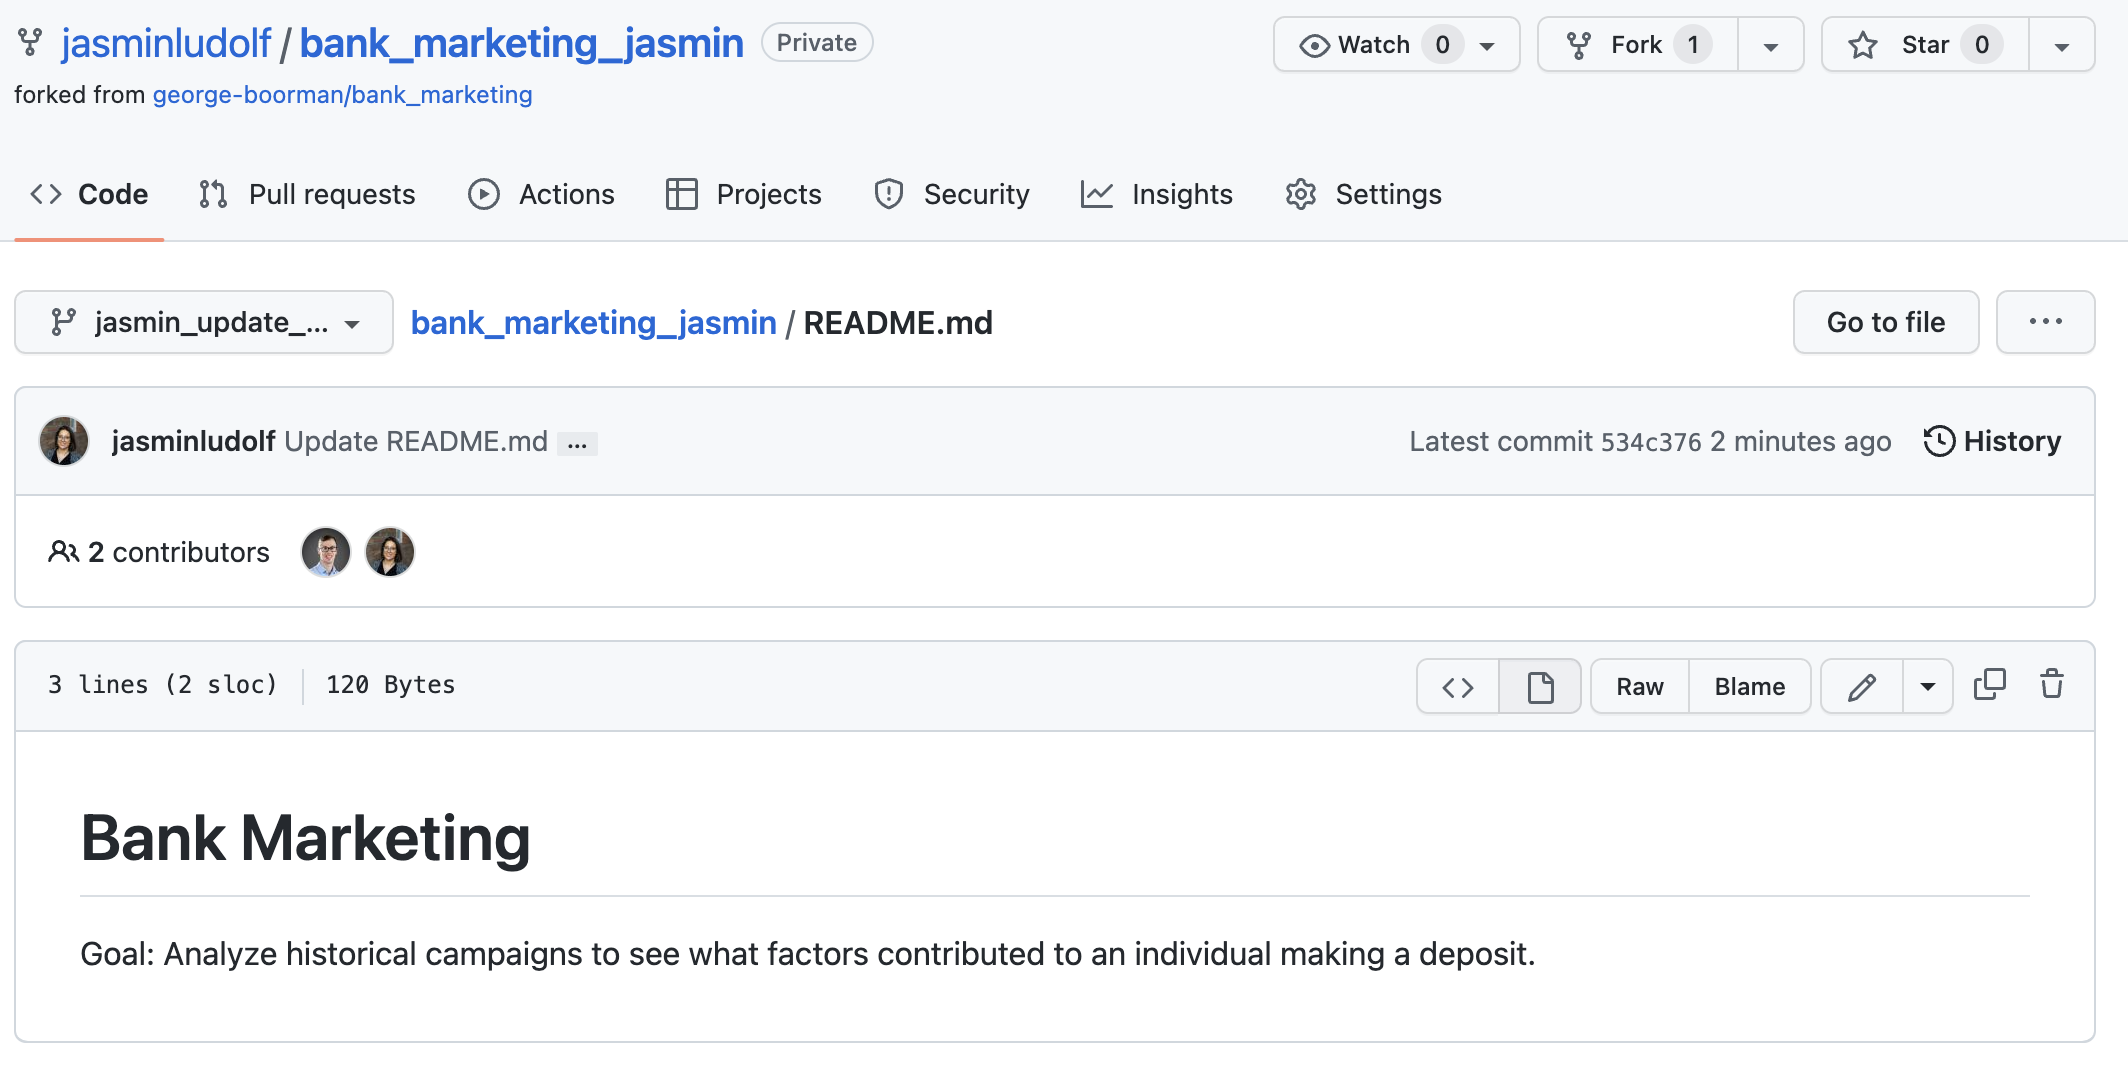This screenshot has height=1072, width=2128.
Task: Open the repository Settings tab
Action: click(1363, 194)
